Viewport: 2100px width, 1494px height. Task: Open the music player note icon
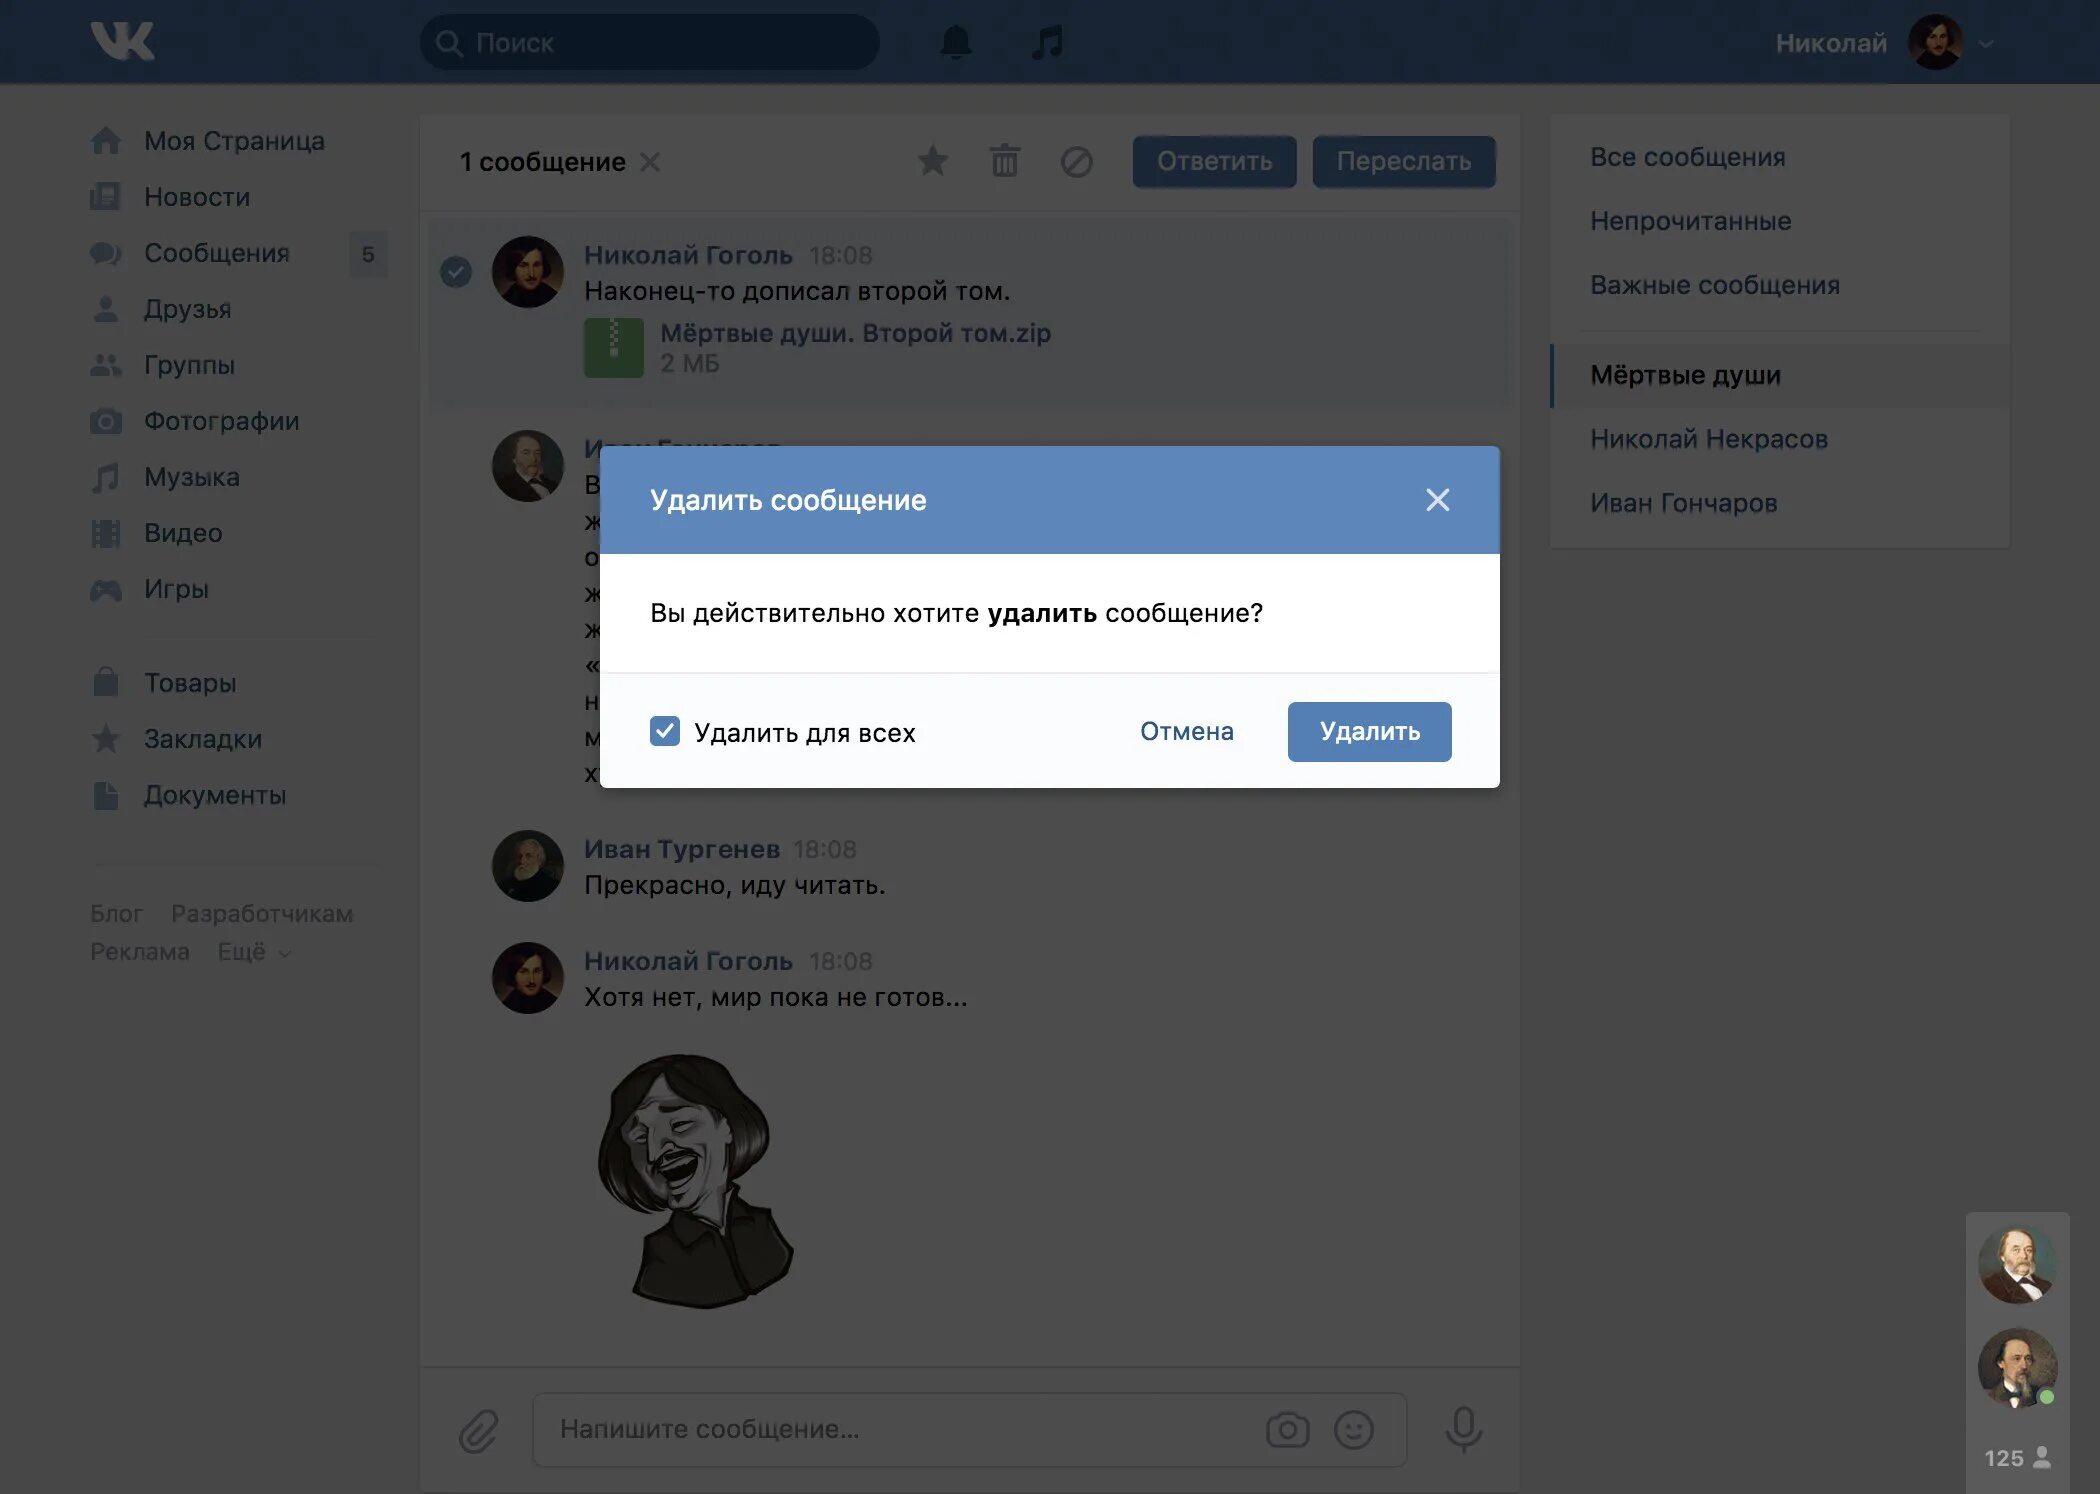pyautogui.click(x=1047, y=42)
